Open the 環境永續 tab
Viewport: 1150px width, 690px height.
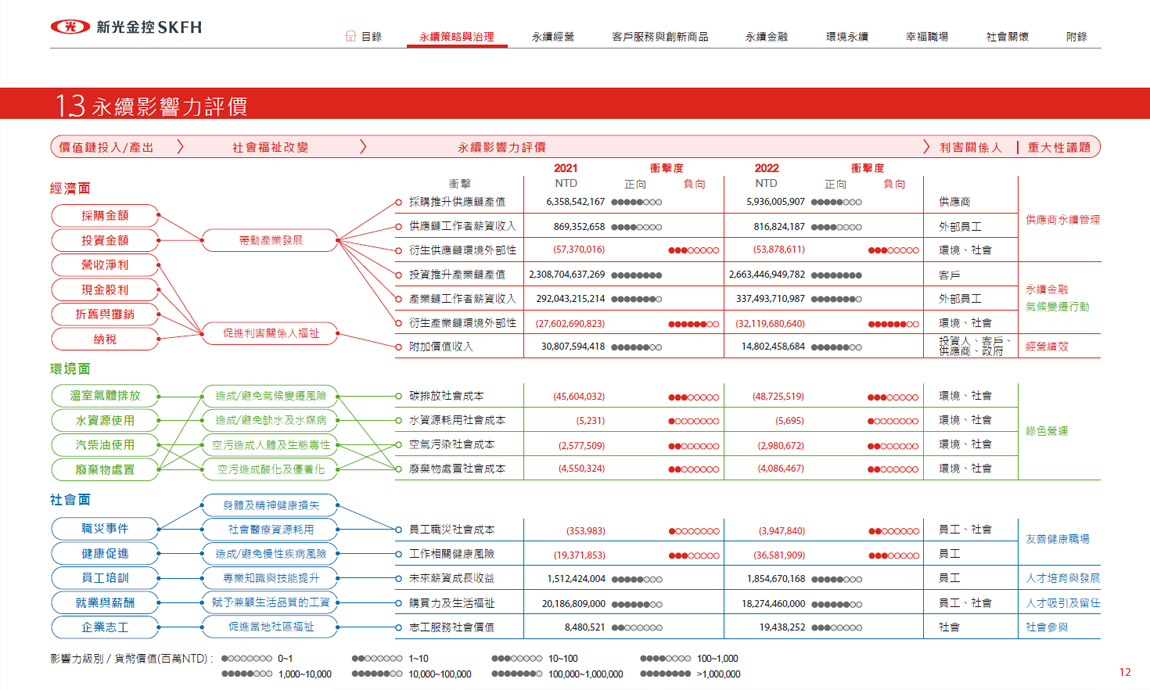tap(846, 37)
